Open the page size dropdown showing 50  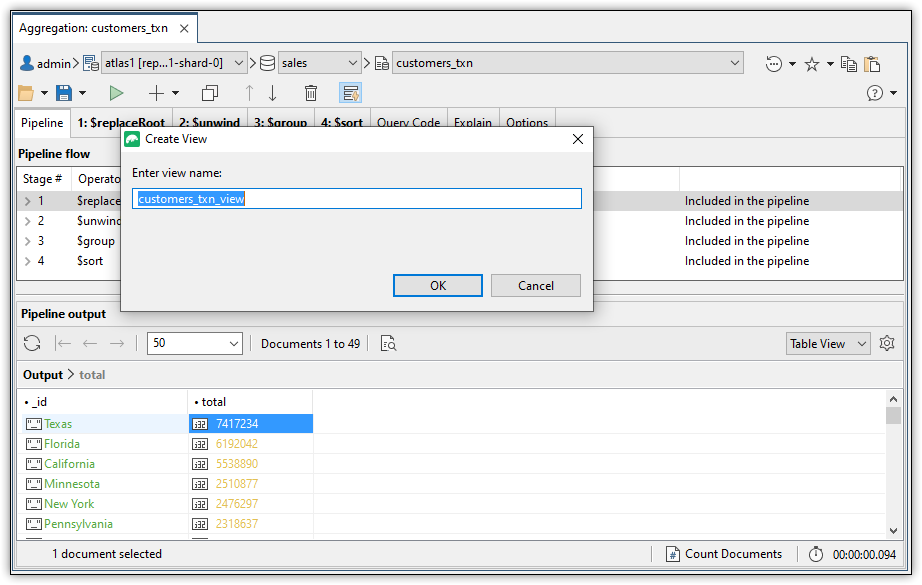point(195,343)
